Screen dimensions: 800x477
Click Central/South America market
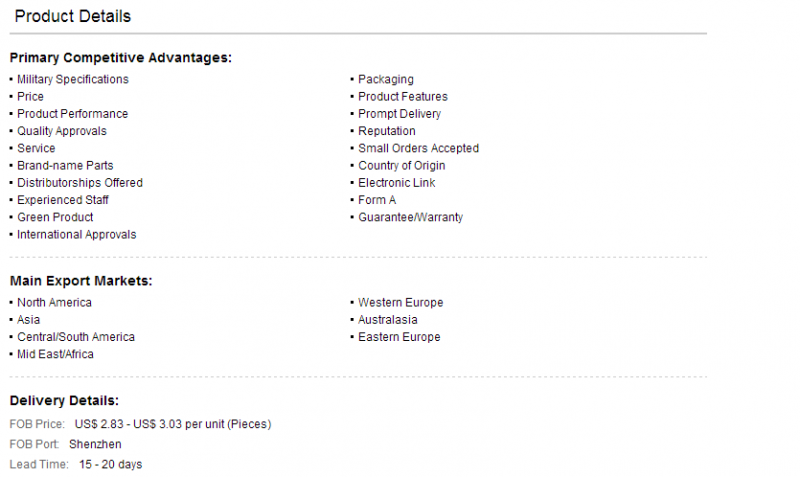point(76,337)
